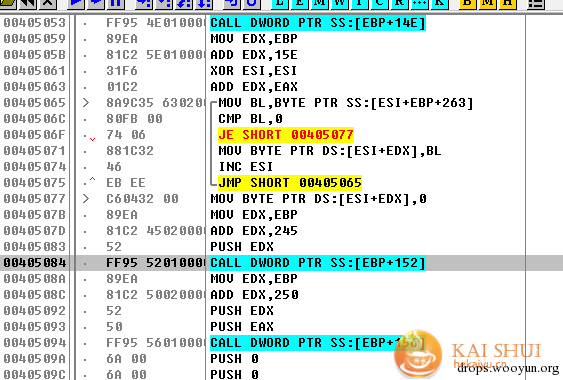563x380 pixels.
Task: Click hex bytes 01C2
Action: (122, 87)
